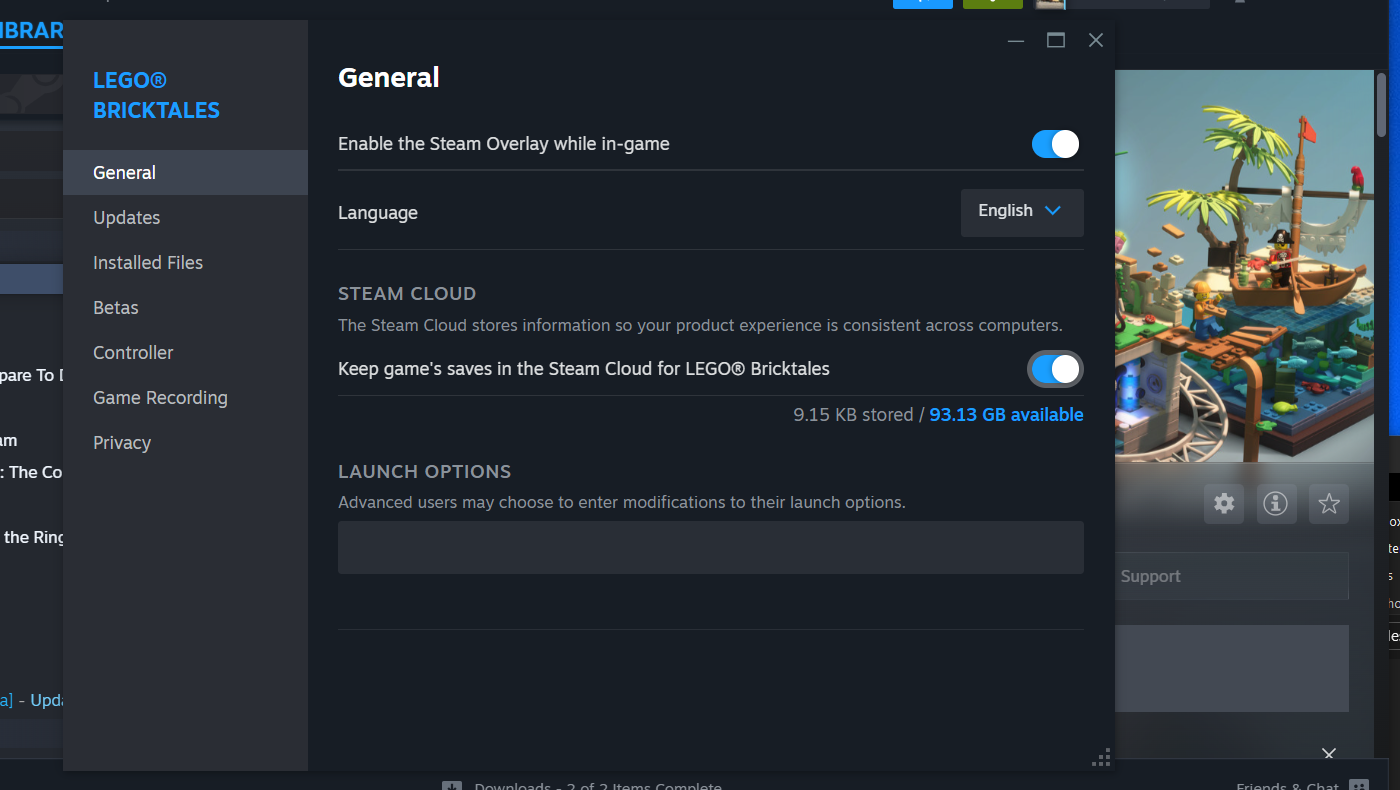Viewport: 1400px width, 790px height.
Task: Switch to the Updates section
Action: tap(127, 218)
